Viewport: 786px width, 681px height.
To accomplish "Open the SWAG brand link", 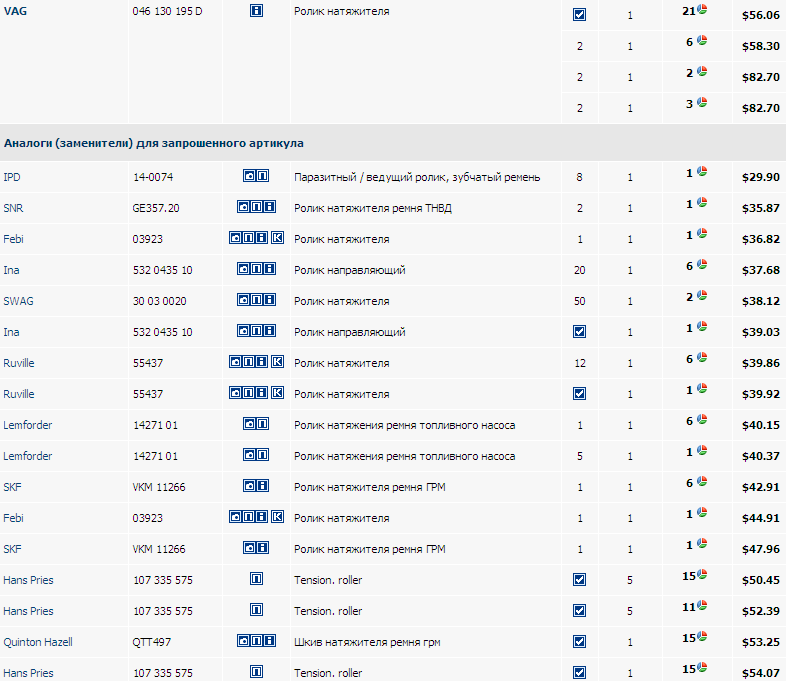I will (18, 301).
